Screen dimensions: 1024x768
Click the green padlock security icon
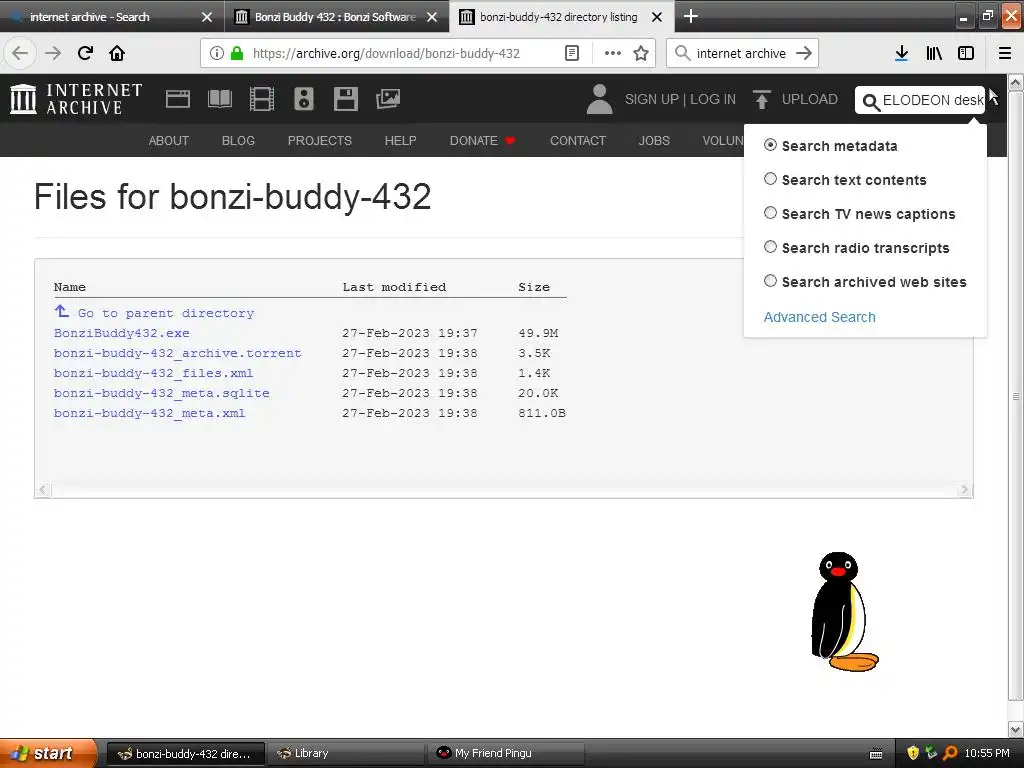237,53
